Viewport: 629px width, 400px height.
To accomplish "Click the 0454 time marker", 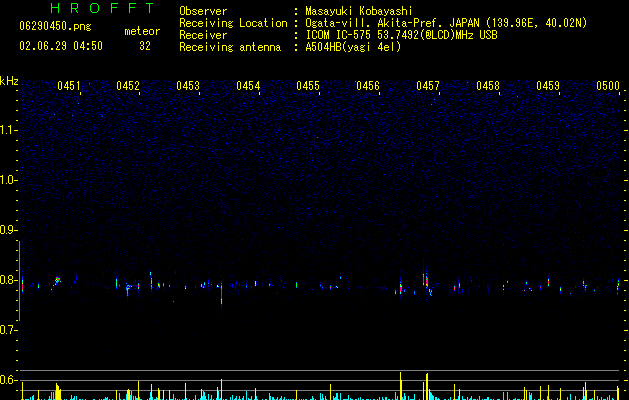I will 248,86.
